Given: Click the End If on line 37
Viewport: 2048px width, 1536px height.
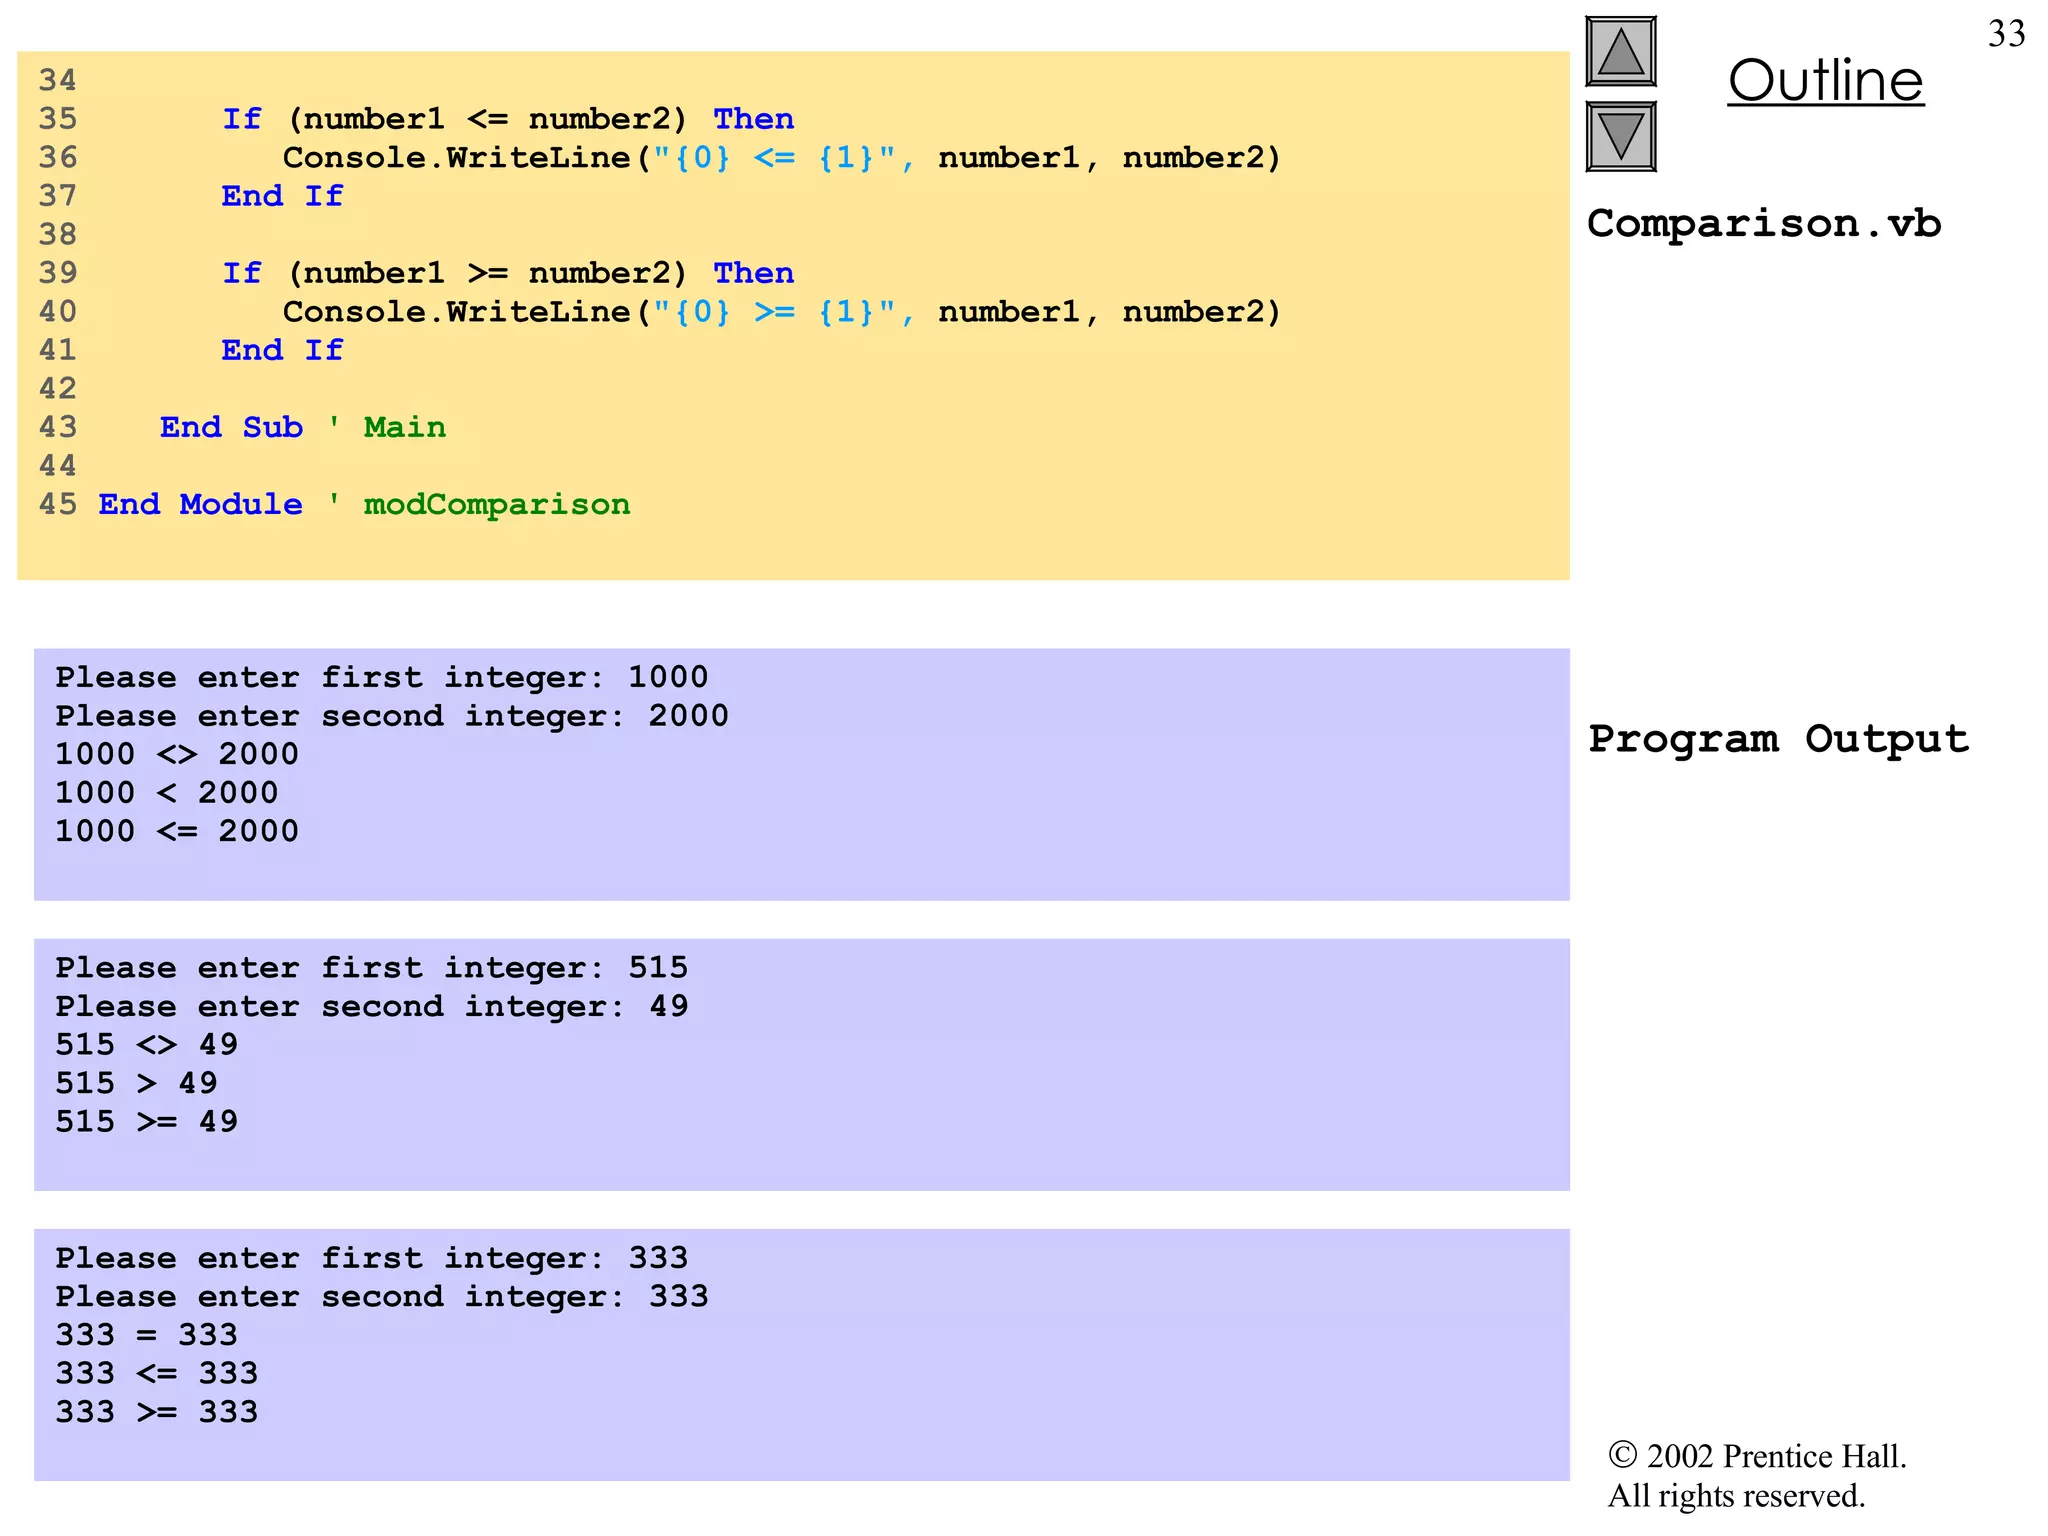Looking at the screenshot, I should coord(282,196).
